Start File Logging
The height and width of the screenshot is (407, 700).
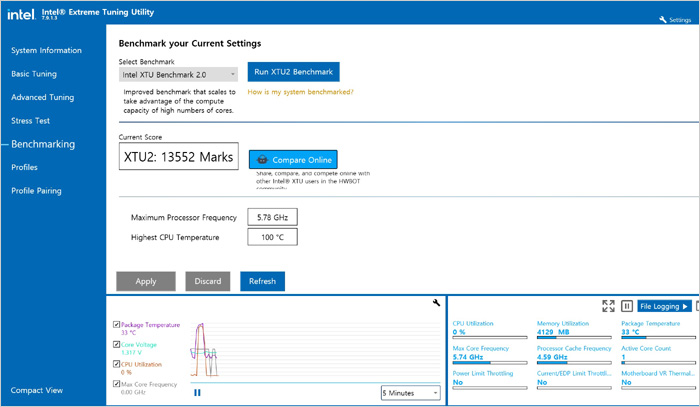point(664,306)
